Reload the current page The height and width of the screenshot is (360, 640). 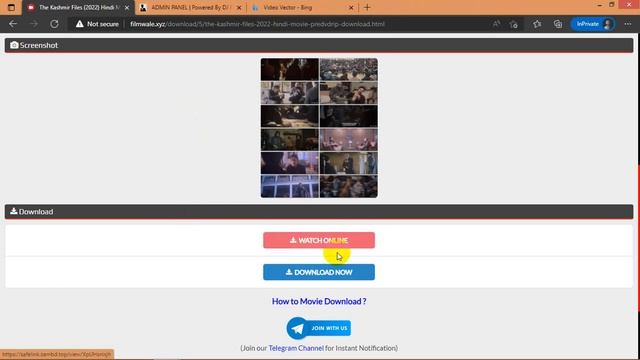tap(54, 24)
